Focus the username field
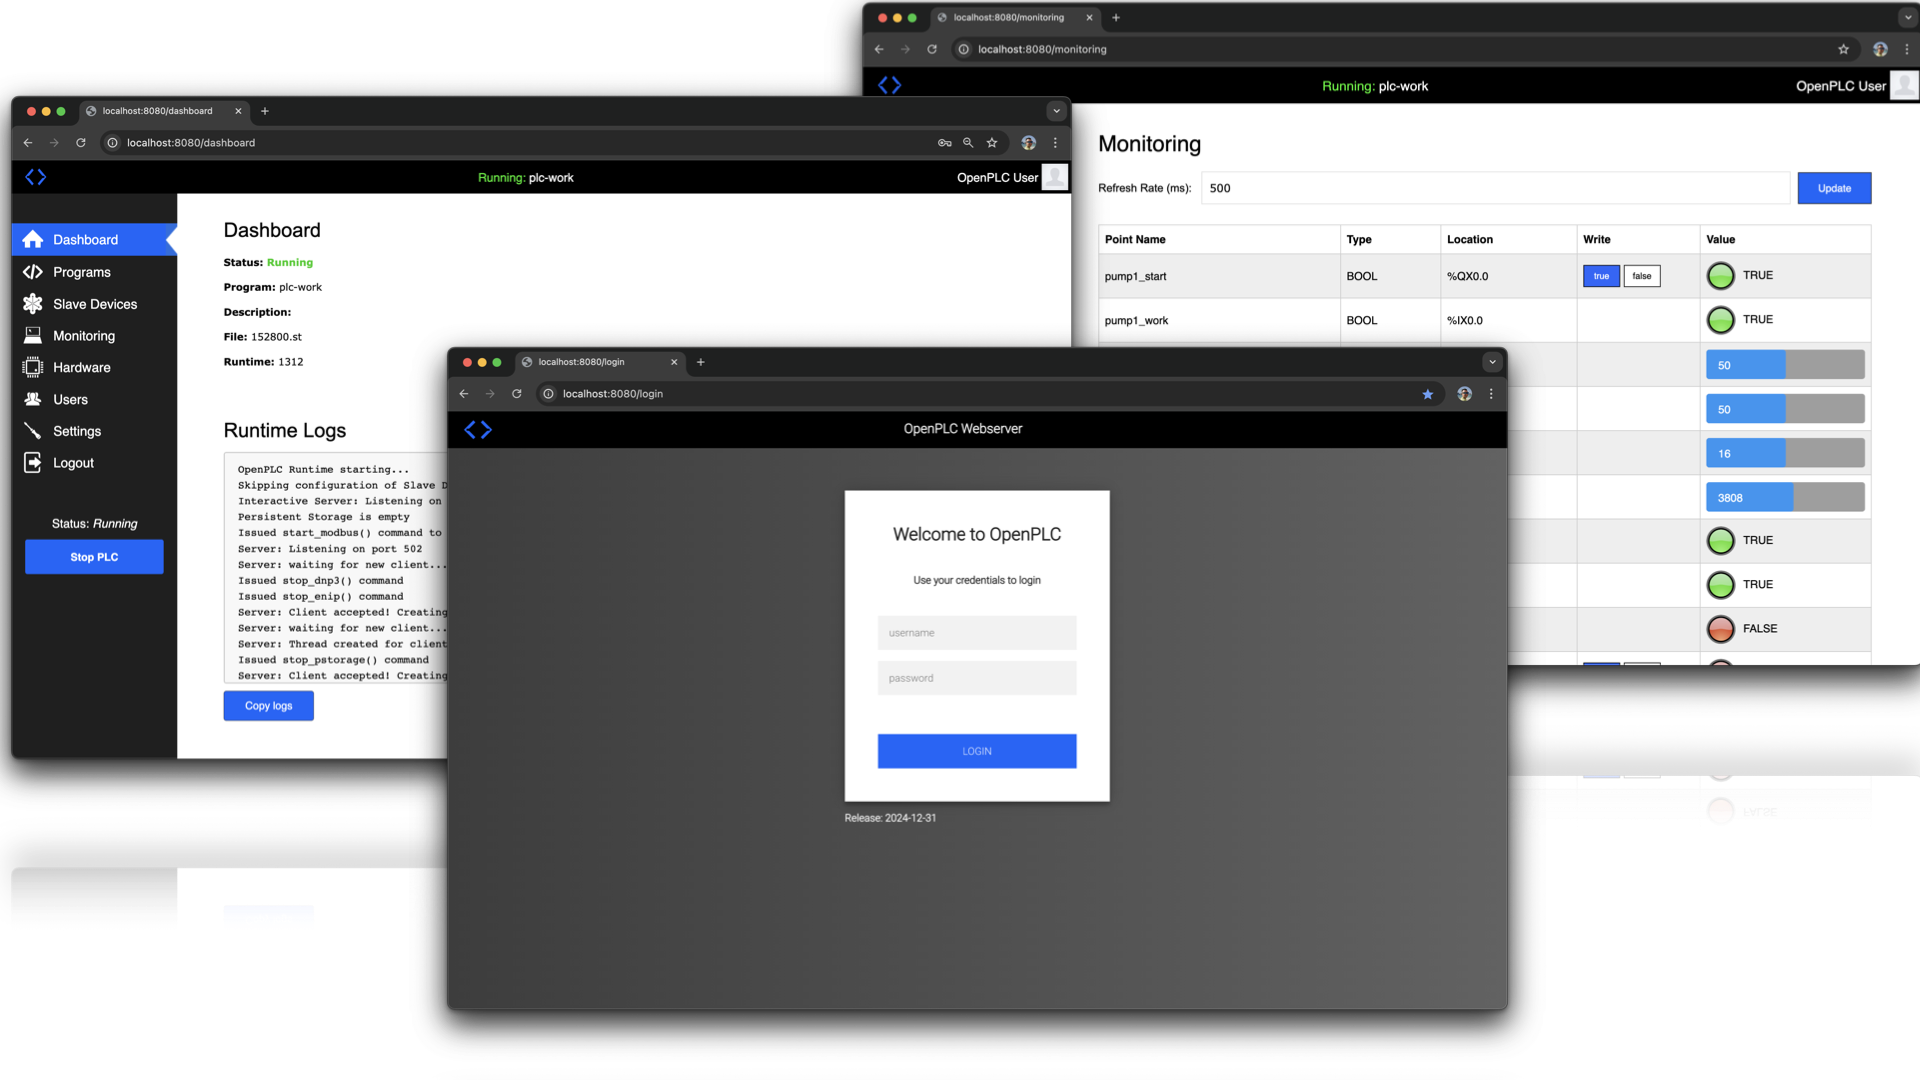The height and width of the screenshot is (1080, 1920). (x=977, y=633)
